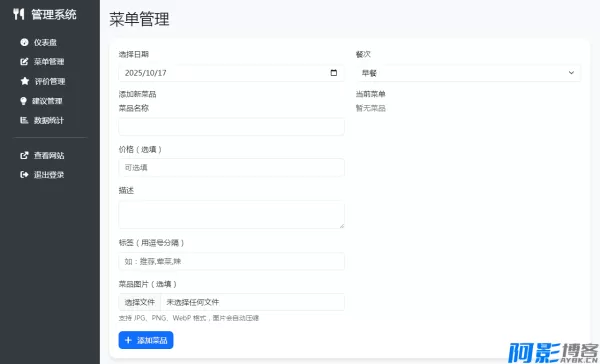The height and width of the screenshot is (364, 600).
Task: Click the 未选择任何文件 file status text
Action: coord(192,302)
